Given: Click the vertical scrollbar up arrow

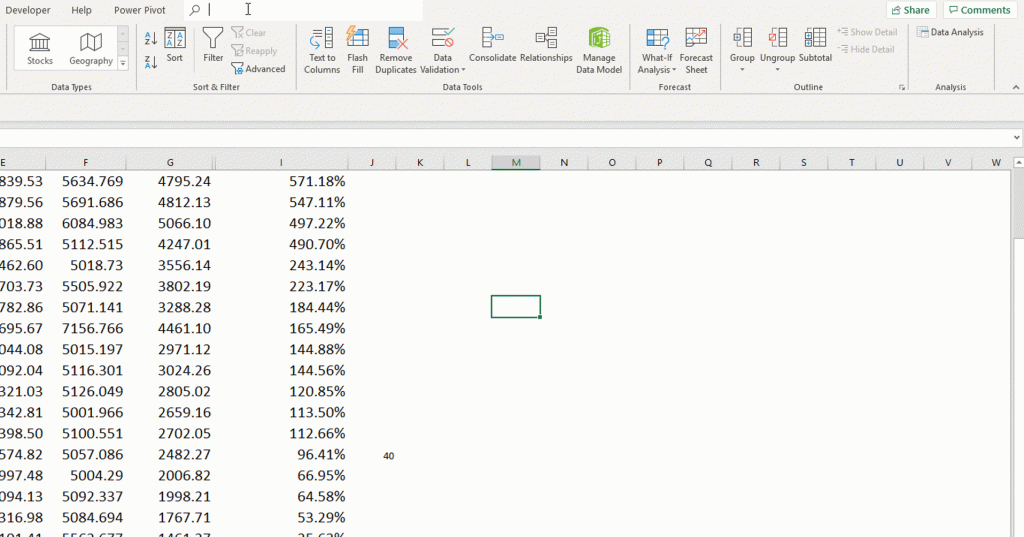Looking at the screenshot, I should pos(1018,162).
